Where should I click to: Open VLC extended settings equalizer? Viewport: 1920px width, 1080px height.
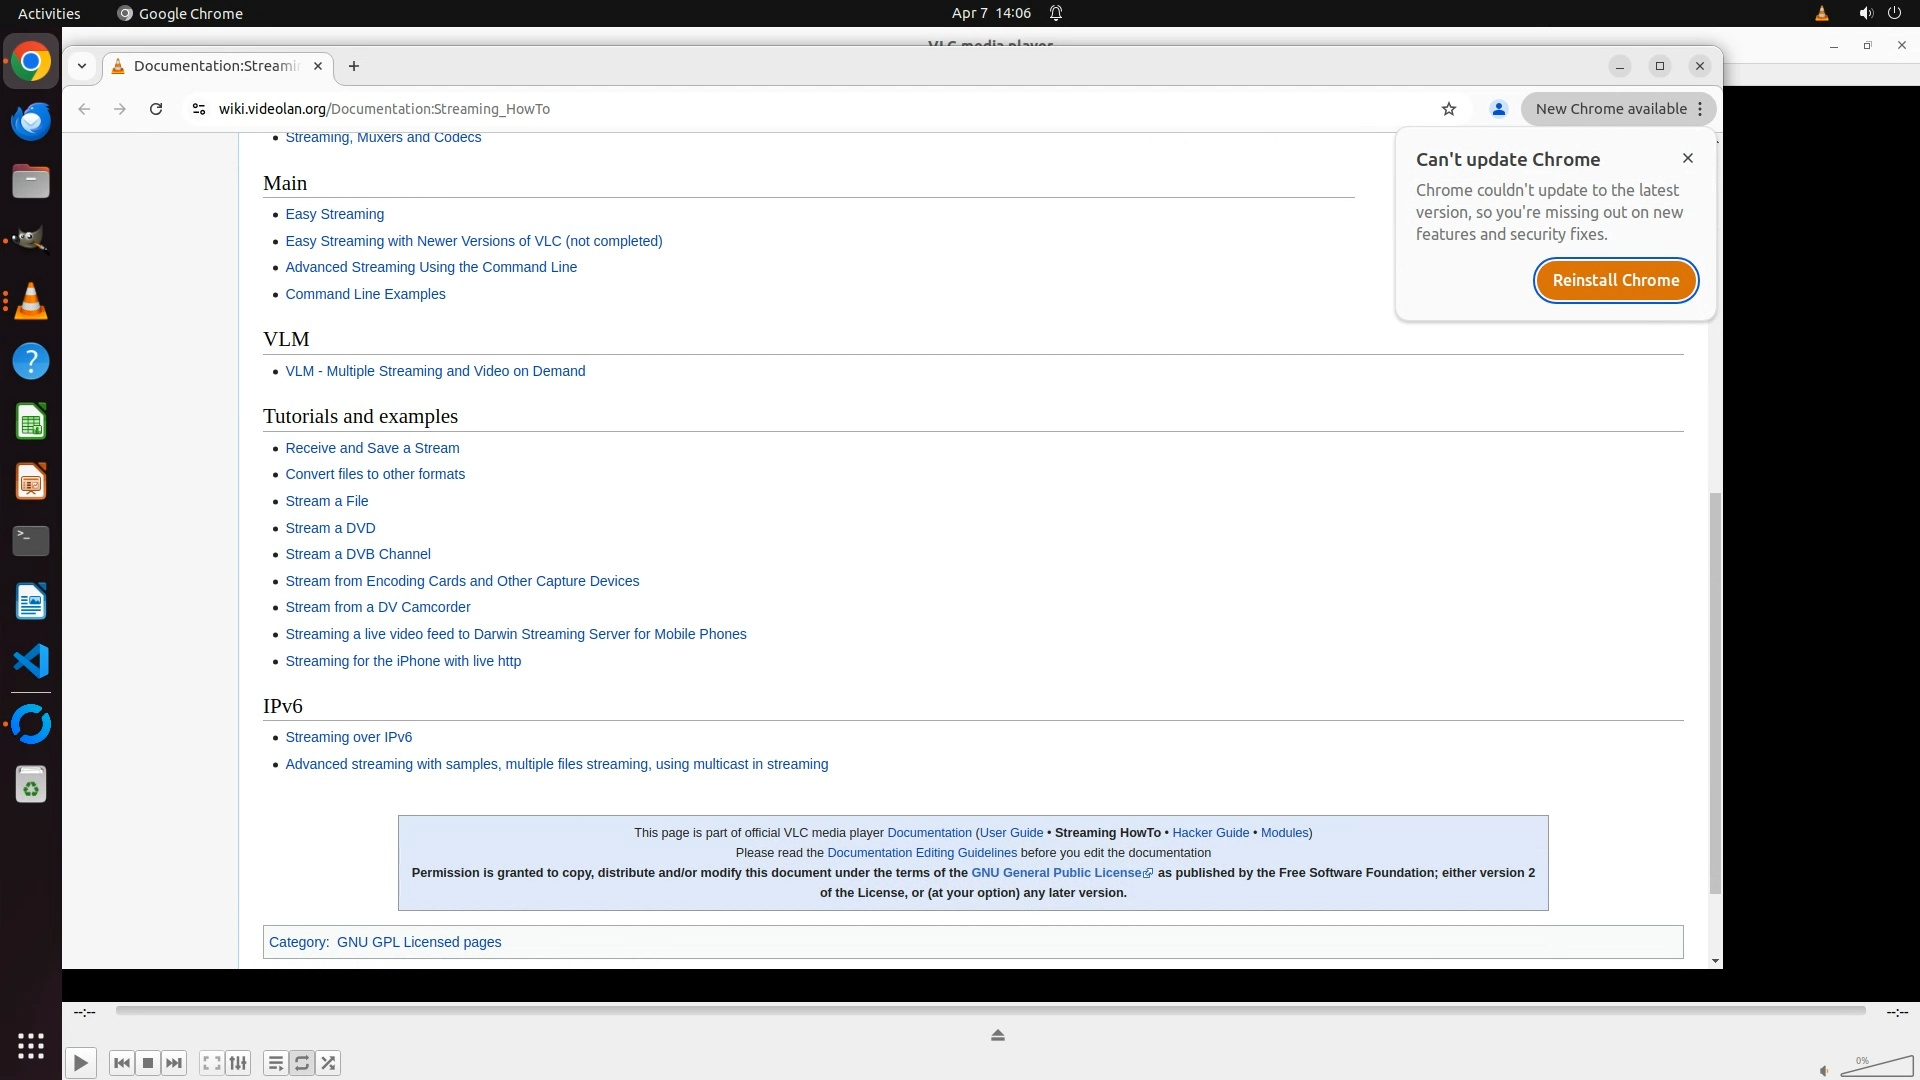[x=238, y=1063]
